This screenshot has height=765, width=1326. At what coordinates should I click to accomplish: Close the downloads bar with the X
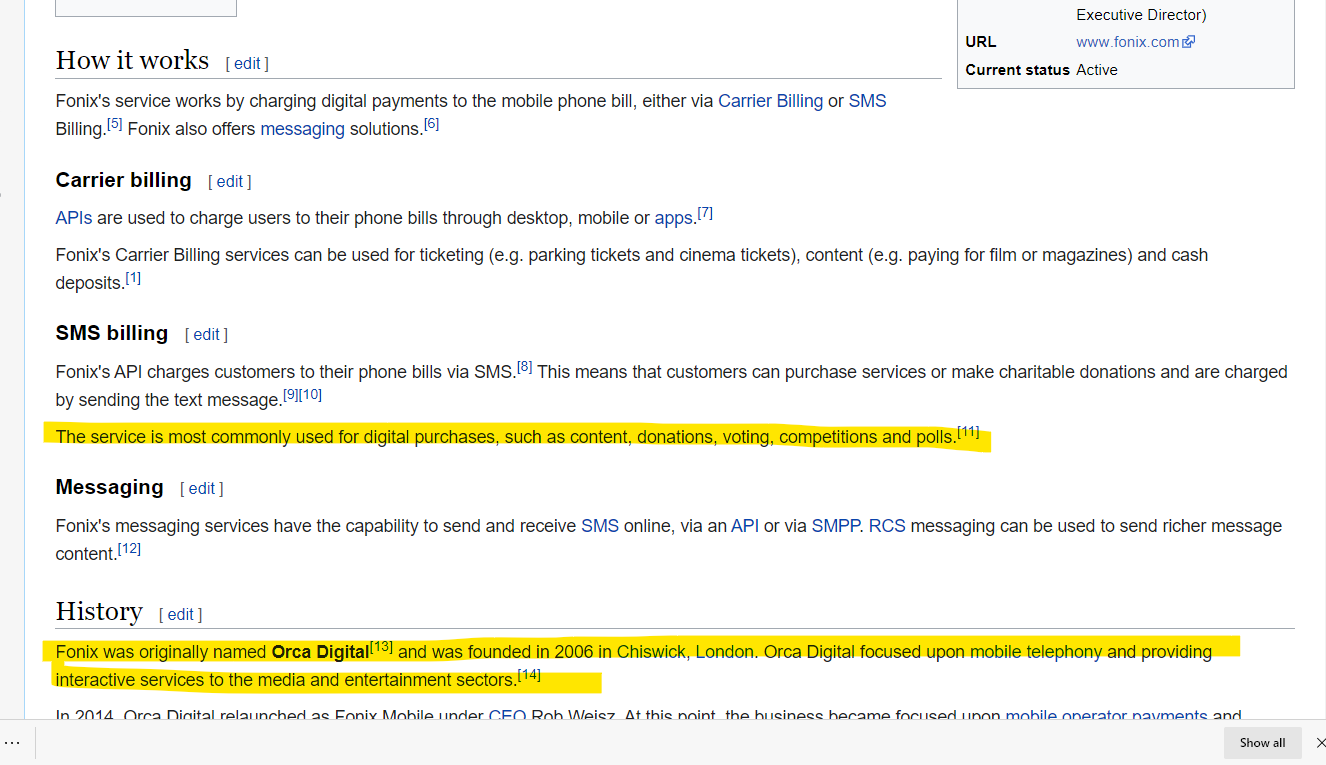click(x=1320, y=743)
